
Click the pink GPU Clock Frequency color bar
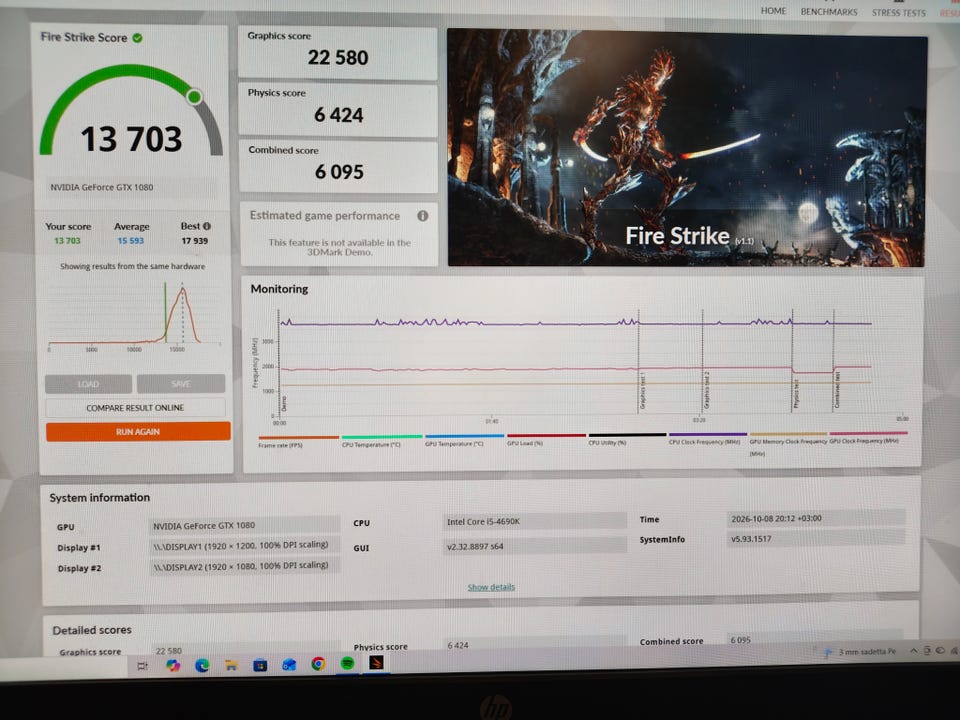pos(869,433)
